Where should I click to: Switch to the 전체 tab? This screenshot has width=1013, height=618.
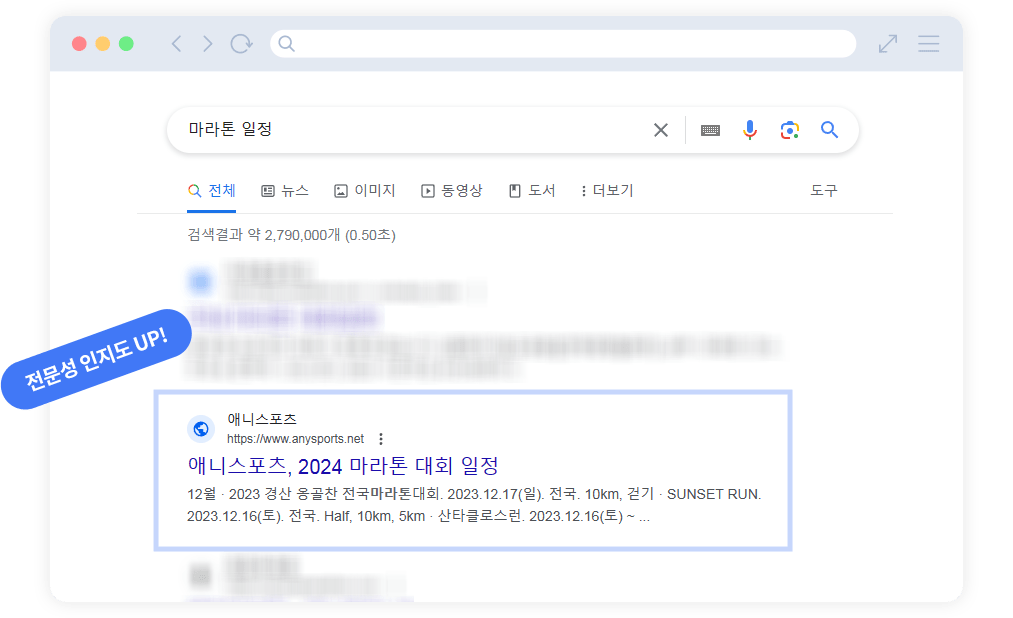[x=210, y=190]
